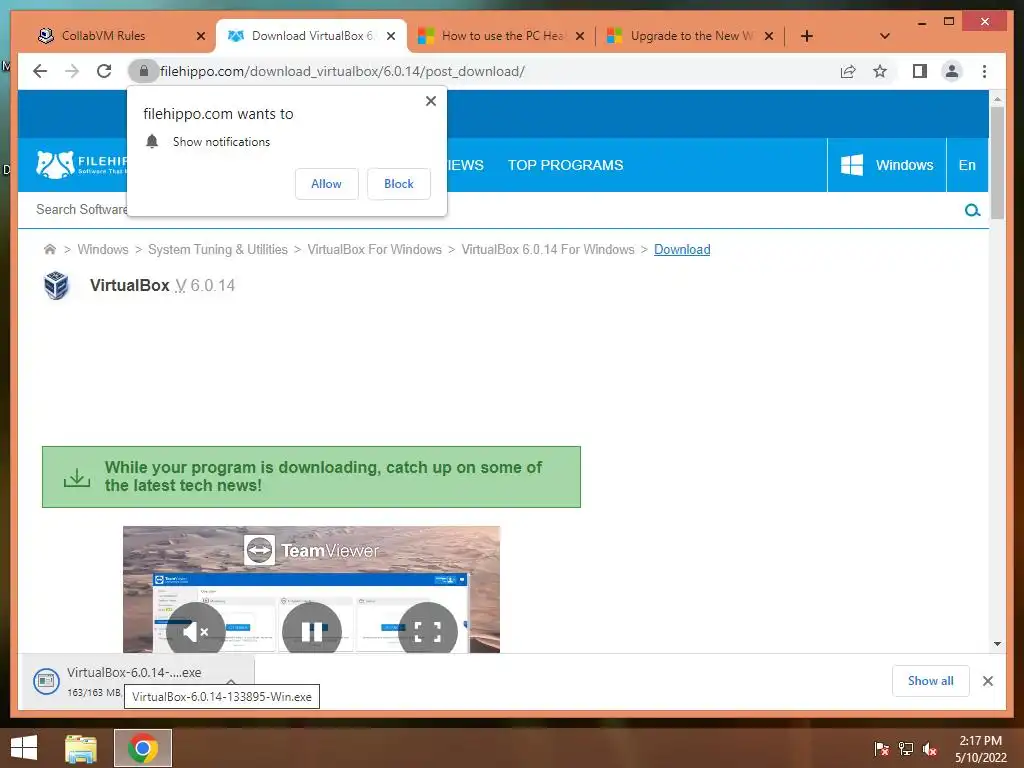
Task: Click the Chrome taskbar icon
Action: click(143, 748)
